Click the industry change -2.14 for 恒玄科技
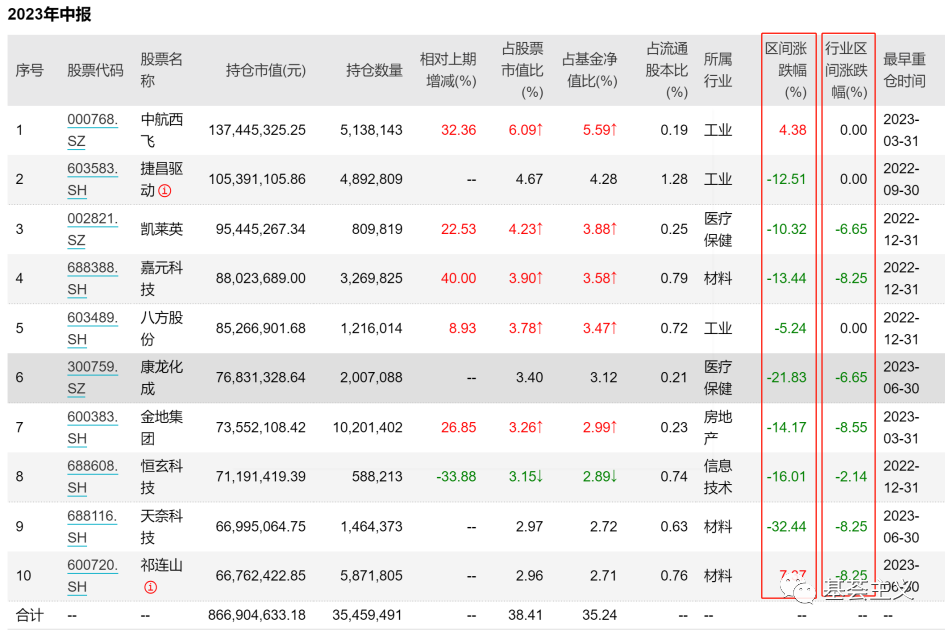 tap(852, 477)
